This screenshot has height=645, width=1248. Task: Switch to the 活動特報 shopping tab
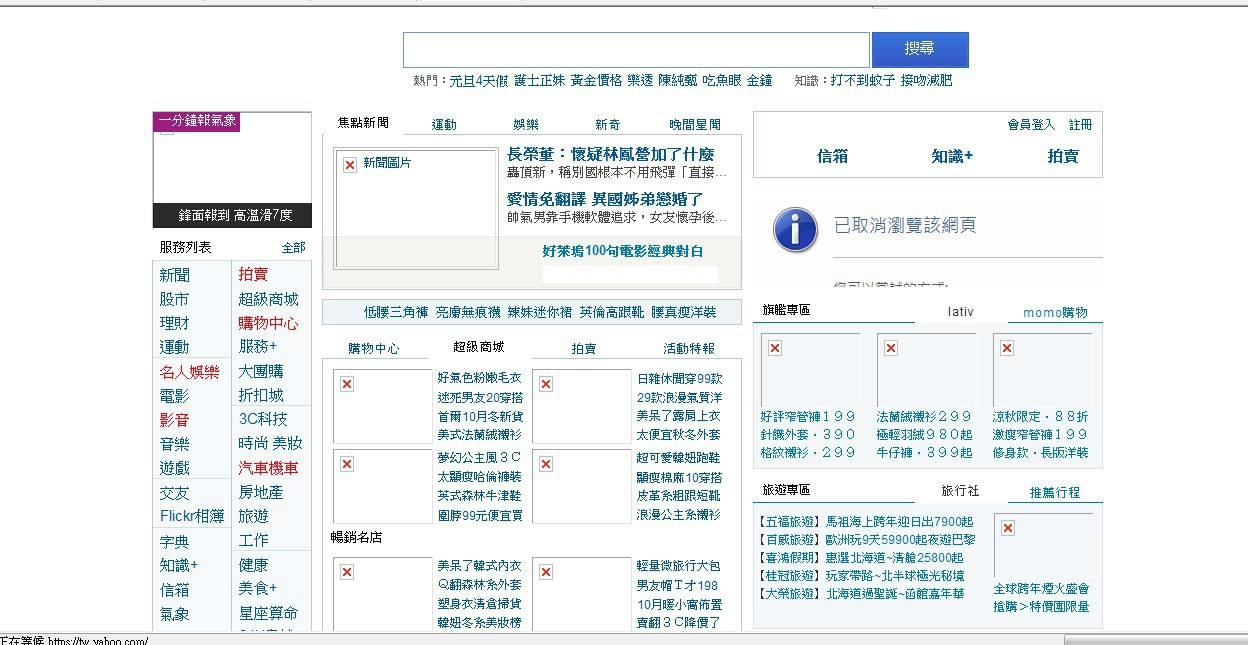(x=689, y=349)
